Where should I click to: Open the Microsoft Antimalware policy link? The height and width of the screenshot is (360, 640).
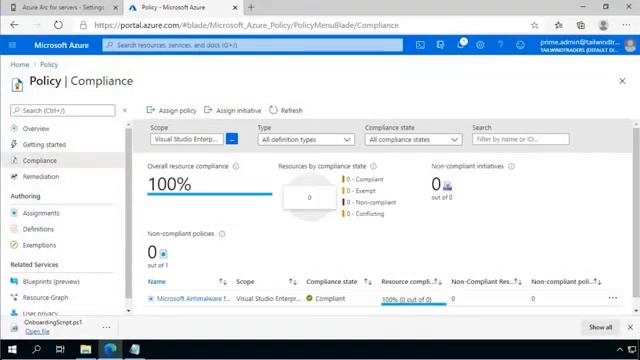tap(193, 299)
